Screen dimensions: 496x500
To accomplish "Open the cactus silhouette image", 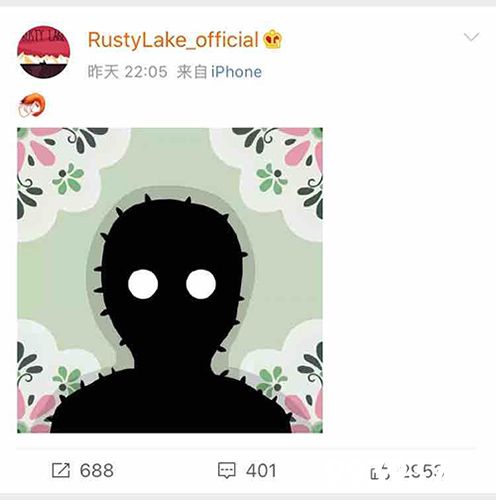I will (170, 280).
